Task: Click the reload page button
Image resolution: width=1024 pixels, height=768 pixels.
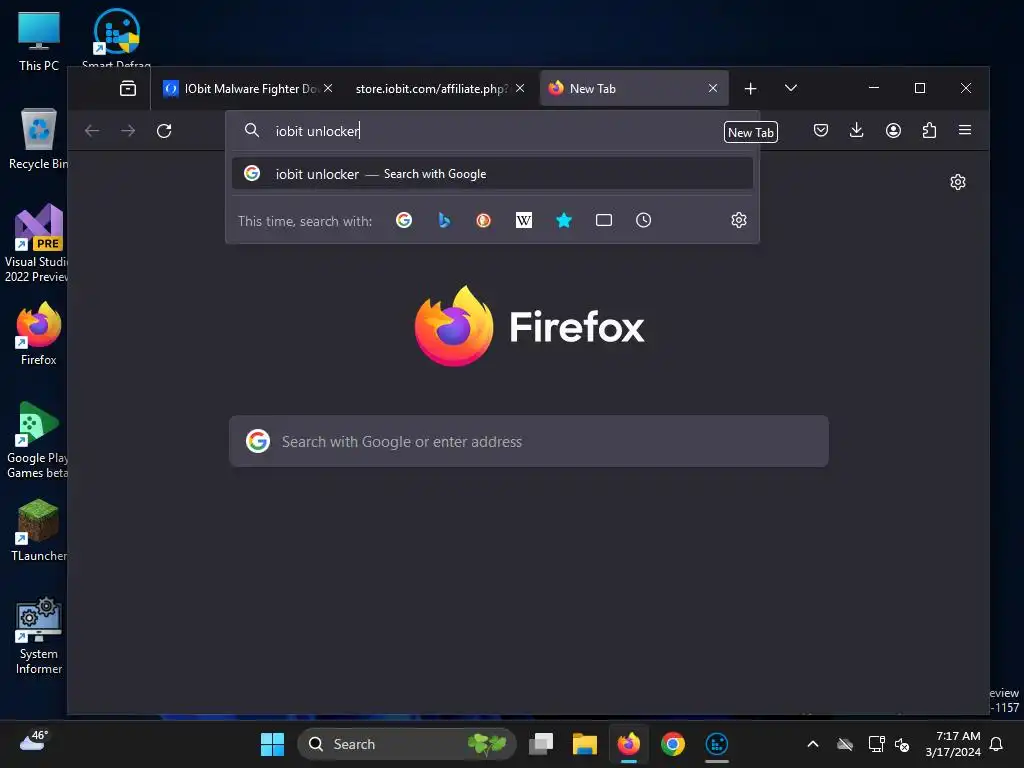Action: (x=164, y=131)
